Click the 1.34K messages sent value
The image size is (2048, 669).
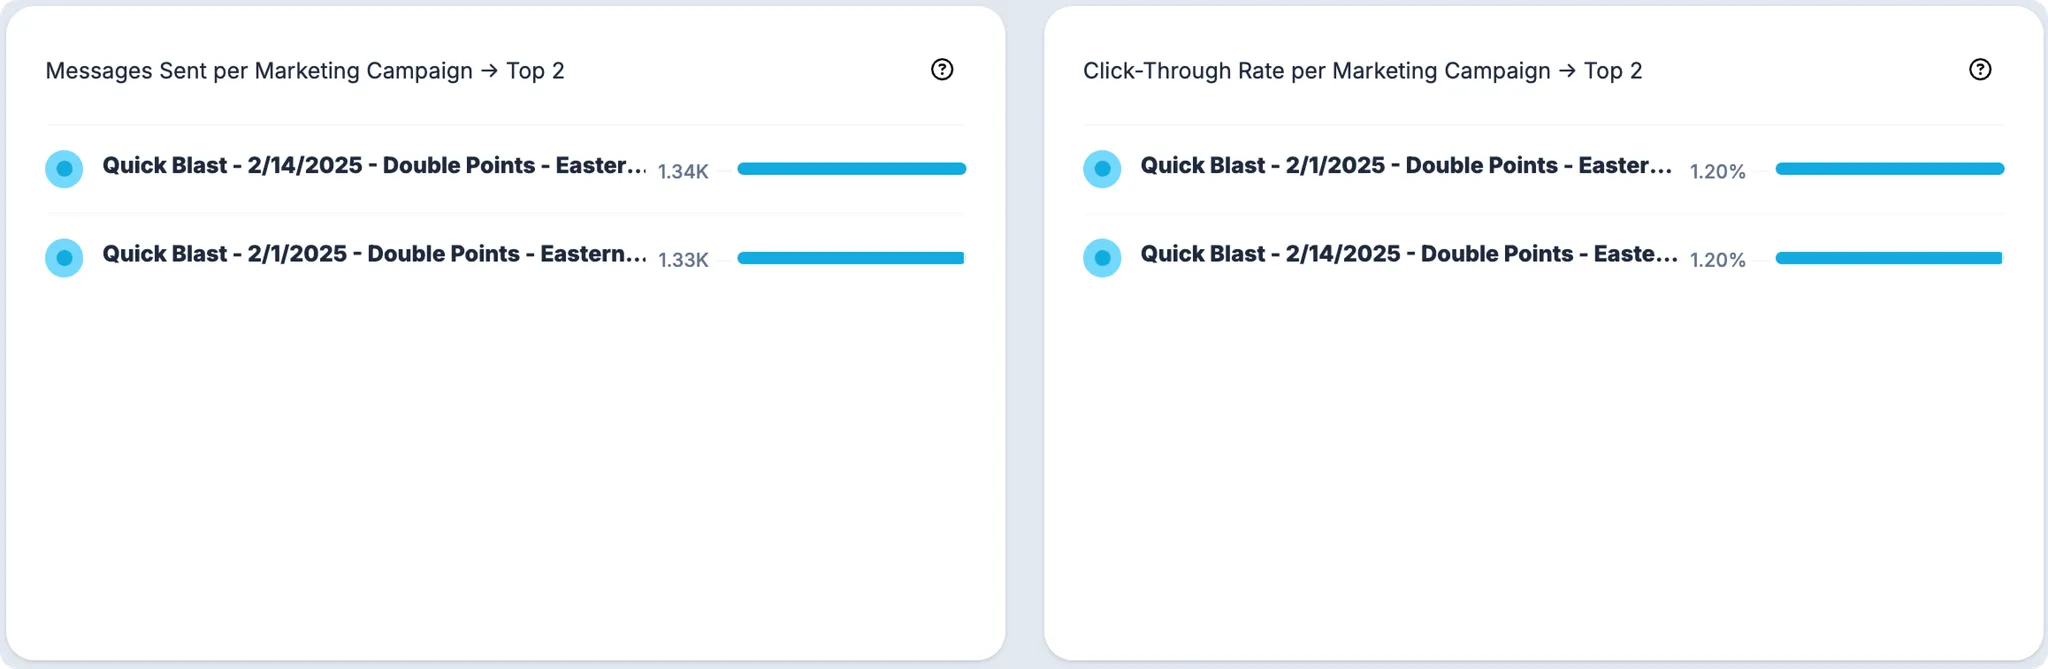tap(683, 172)
